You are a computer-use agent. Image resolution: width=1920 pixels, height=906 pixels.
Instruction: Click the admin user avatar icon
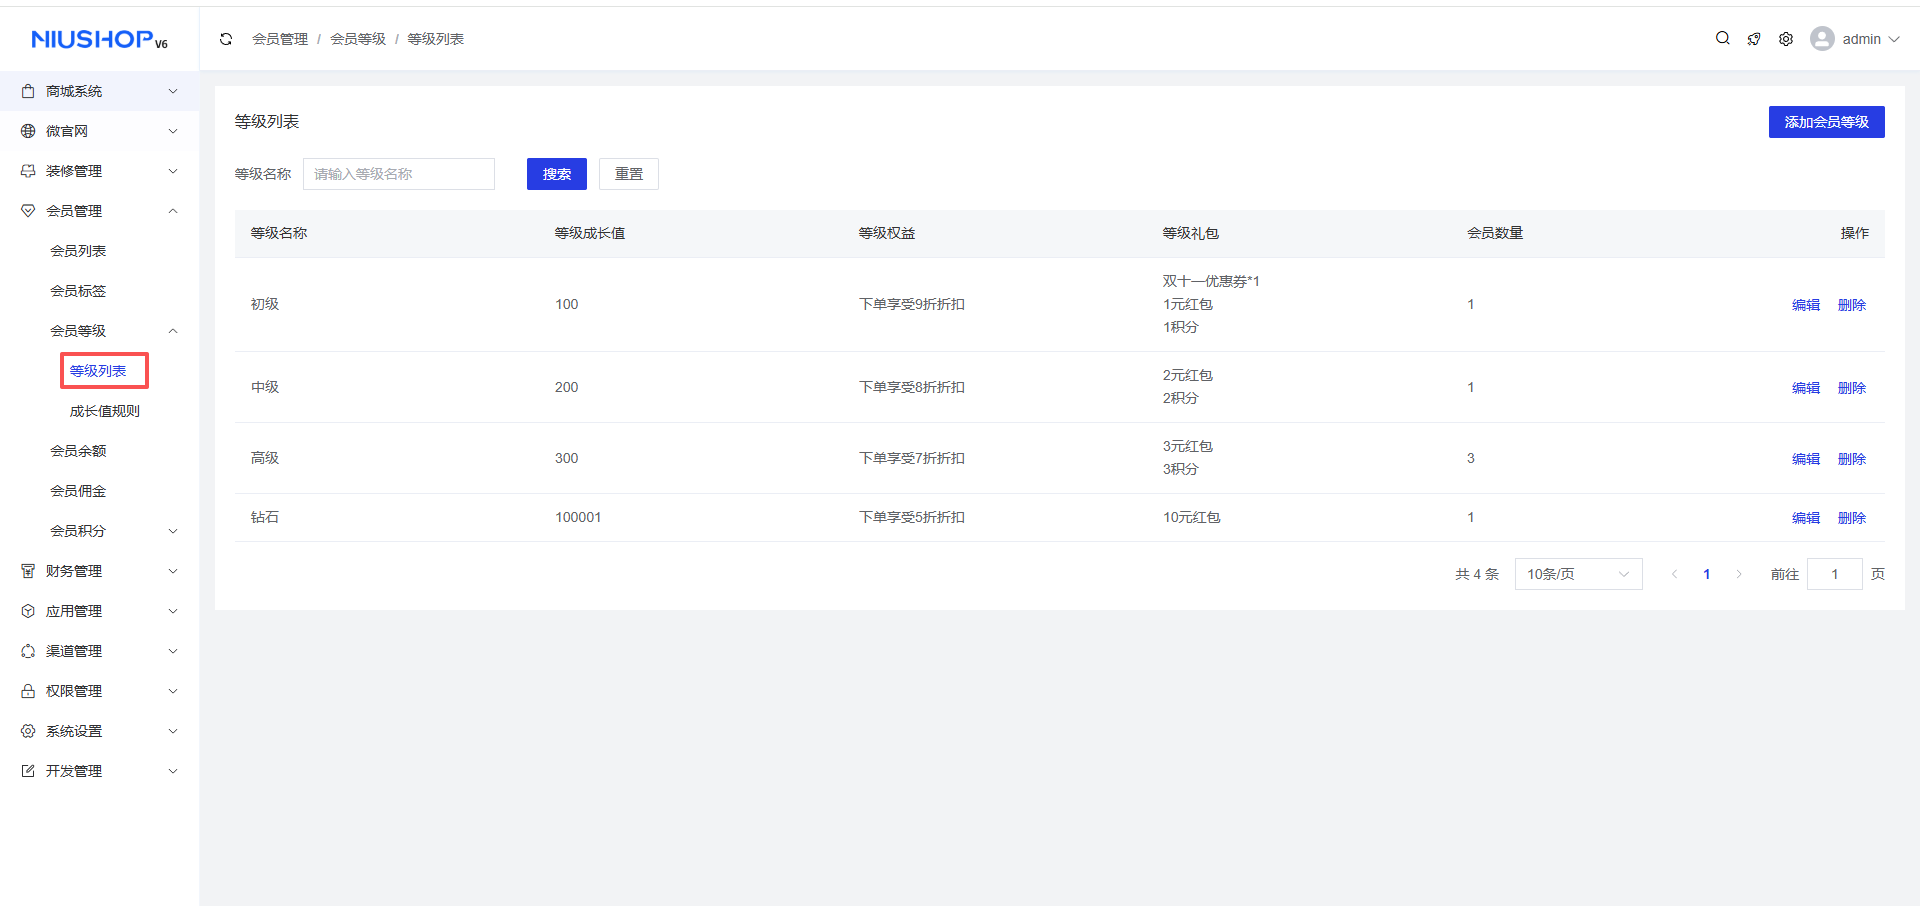point(1822,39)
